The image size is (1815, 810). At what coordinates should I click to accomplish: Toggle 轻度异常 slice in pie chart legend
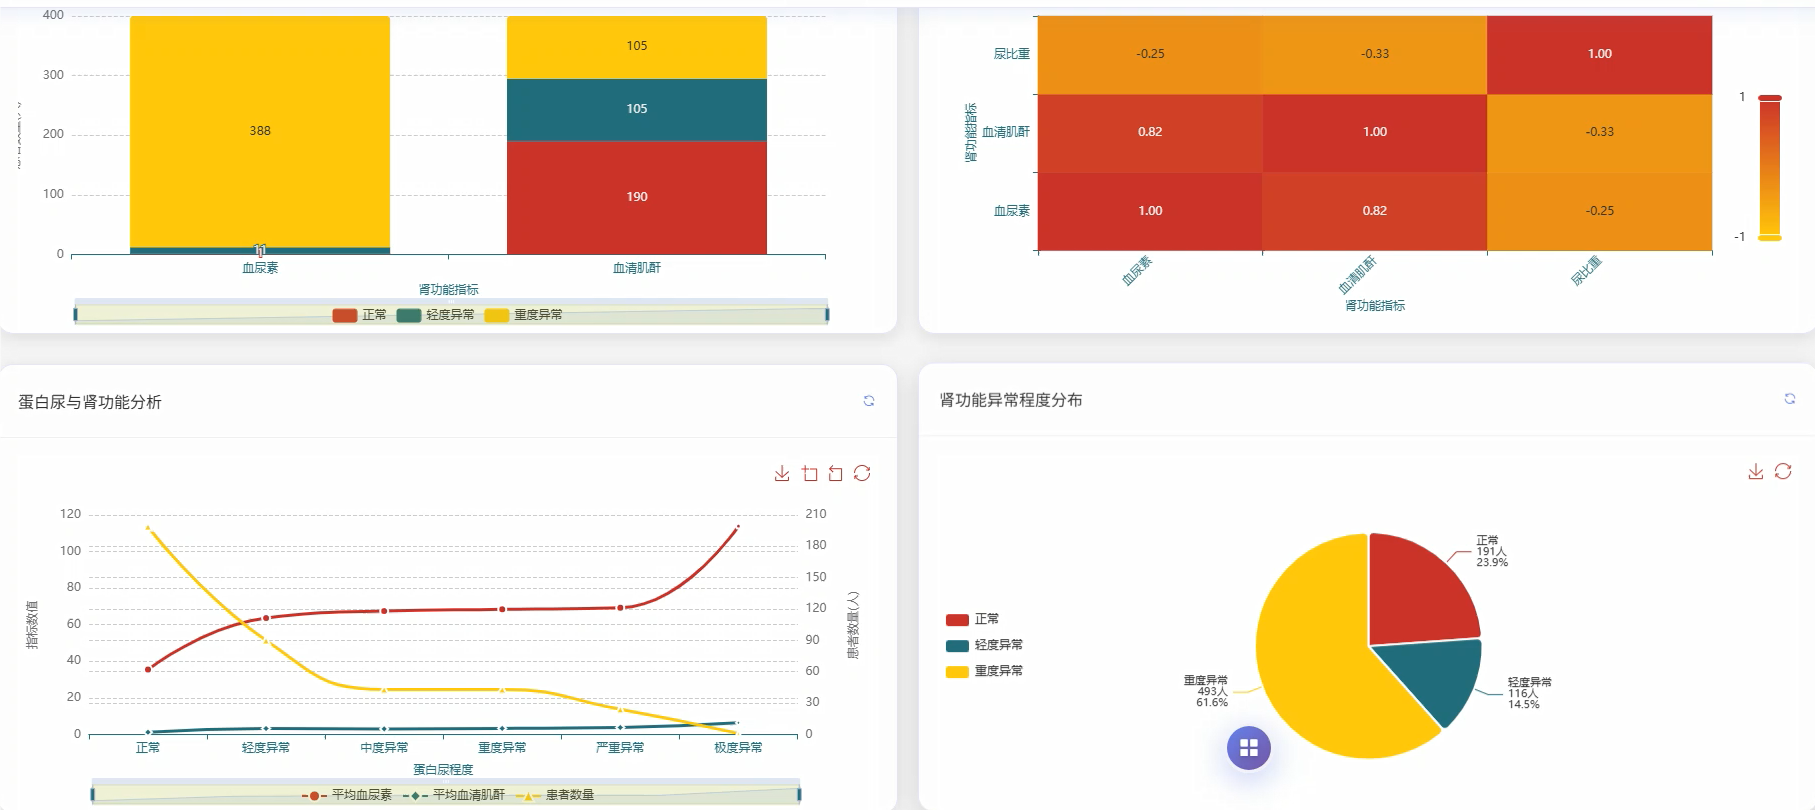click(x=984, y=646)
